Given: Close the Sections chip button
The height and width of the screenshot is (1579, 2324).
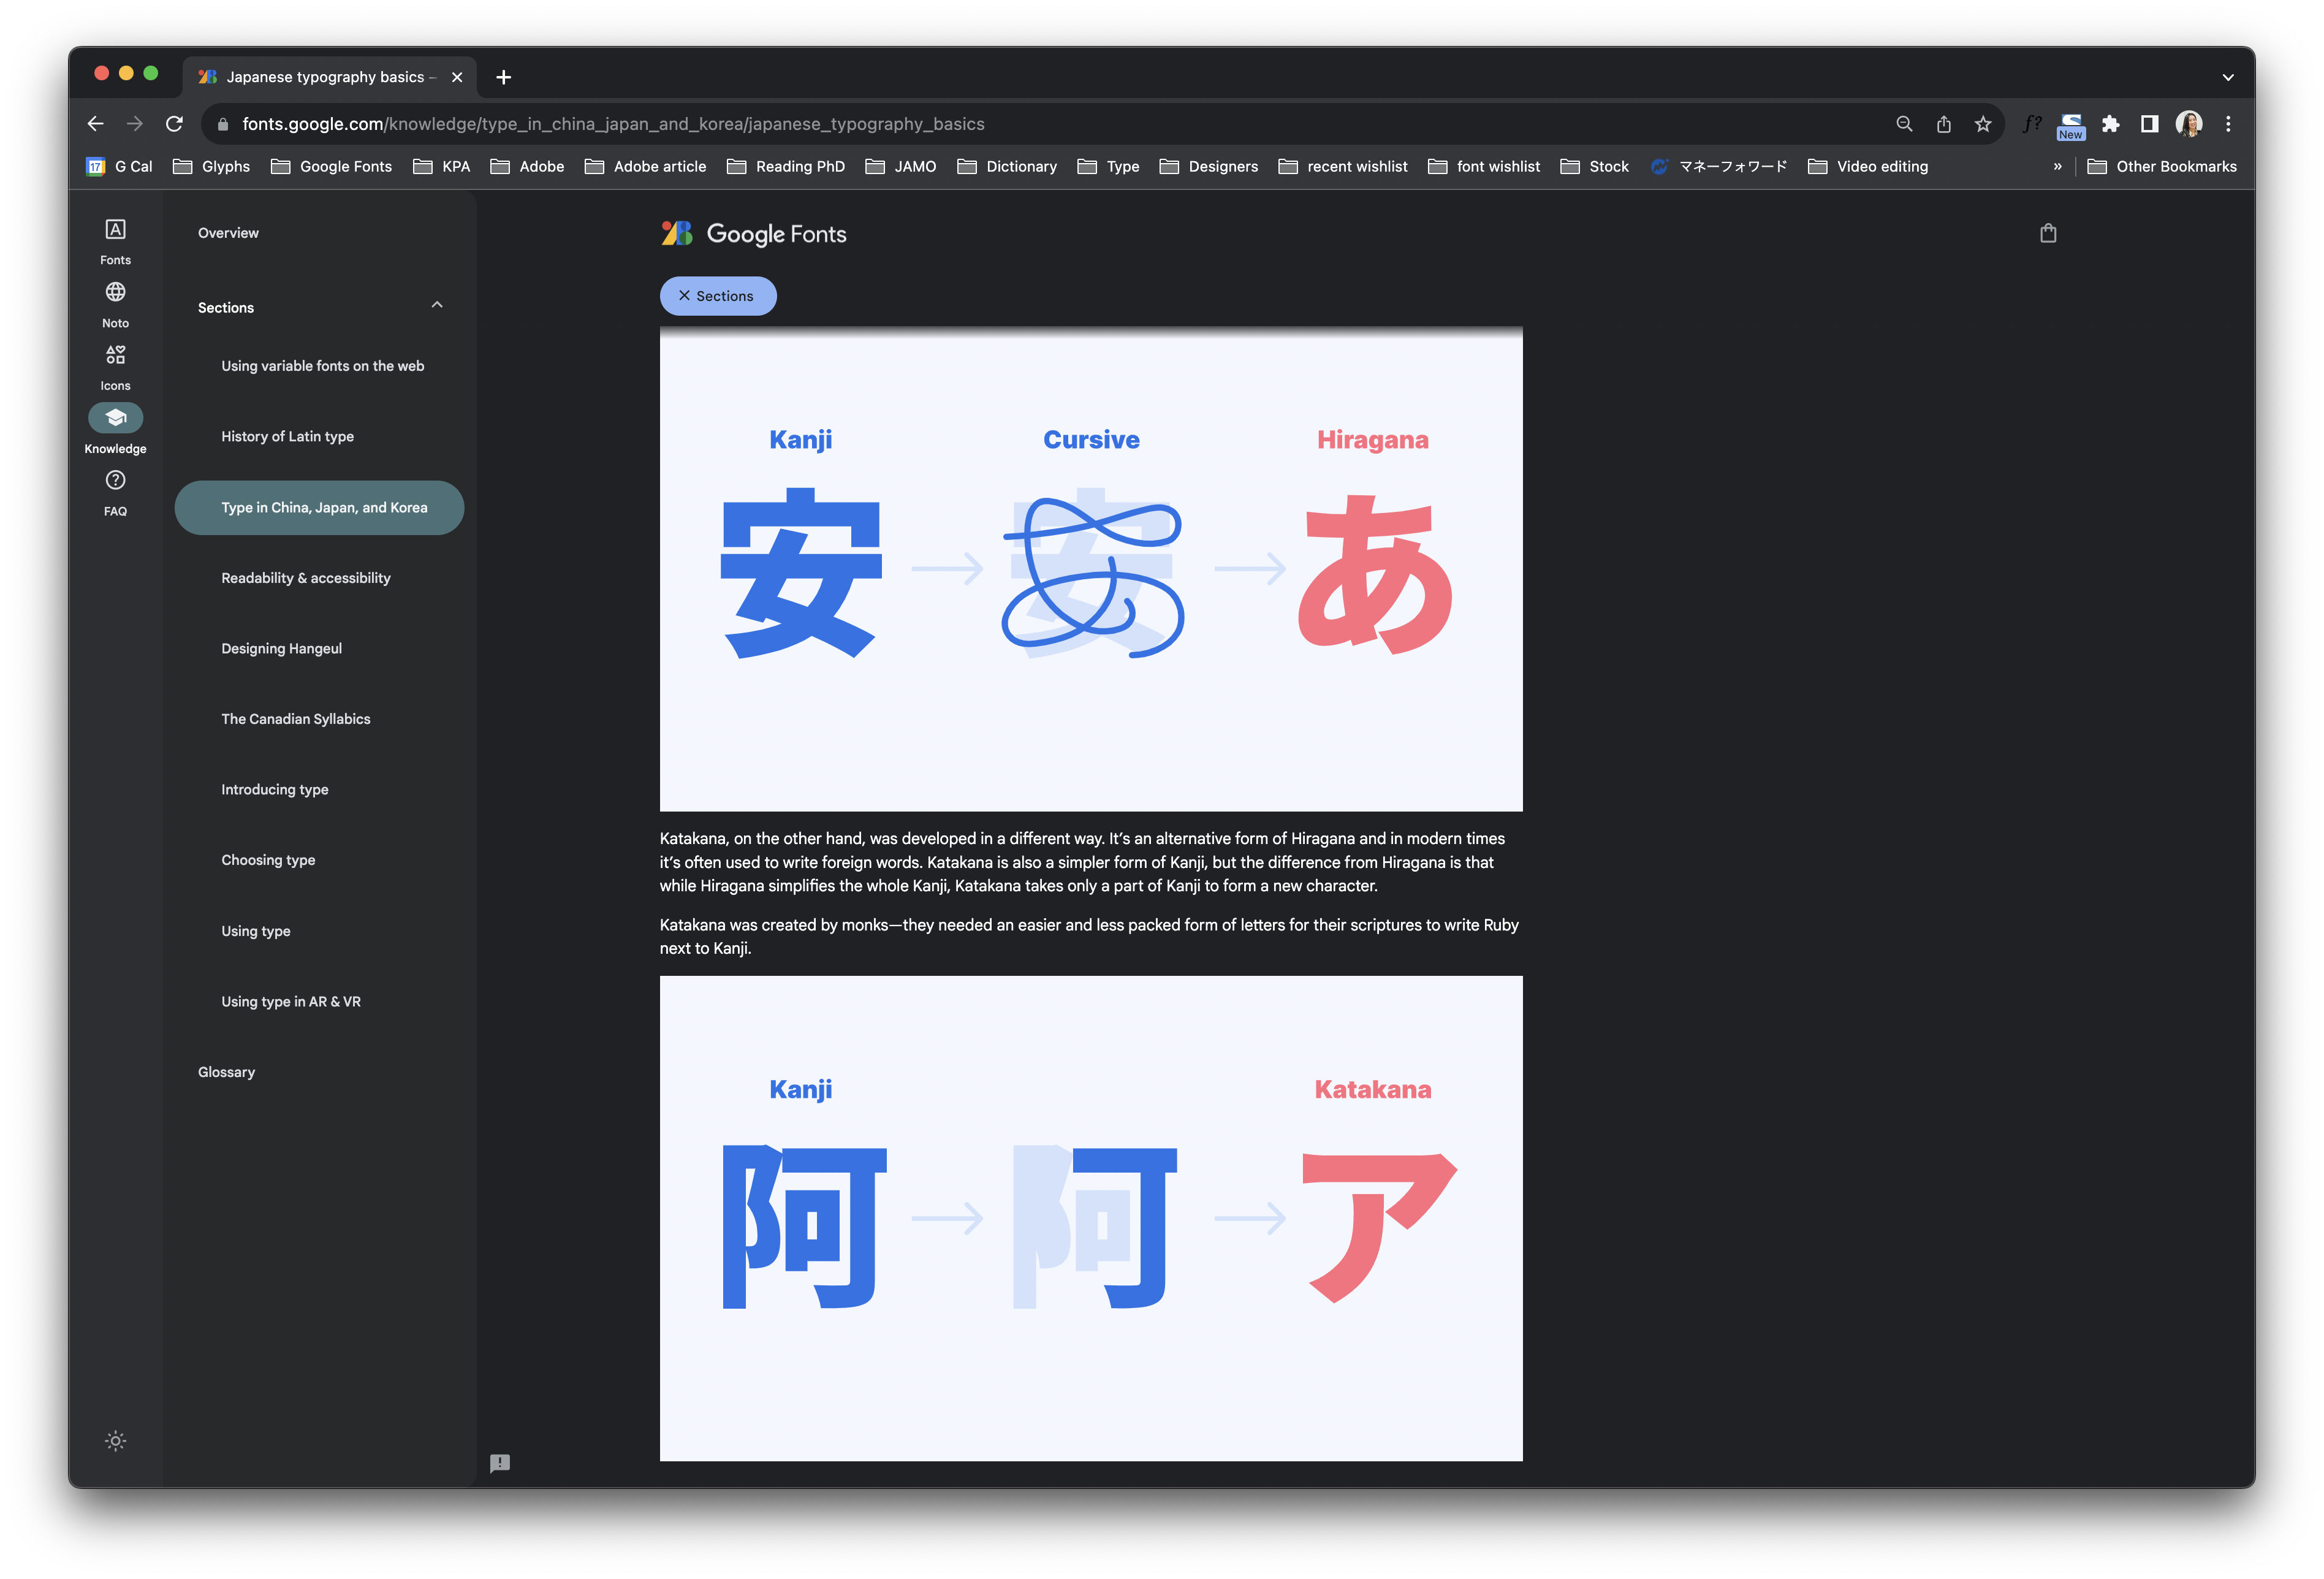Looking at the screenshot, I should [x=718, y=296].
